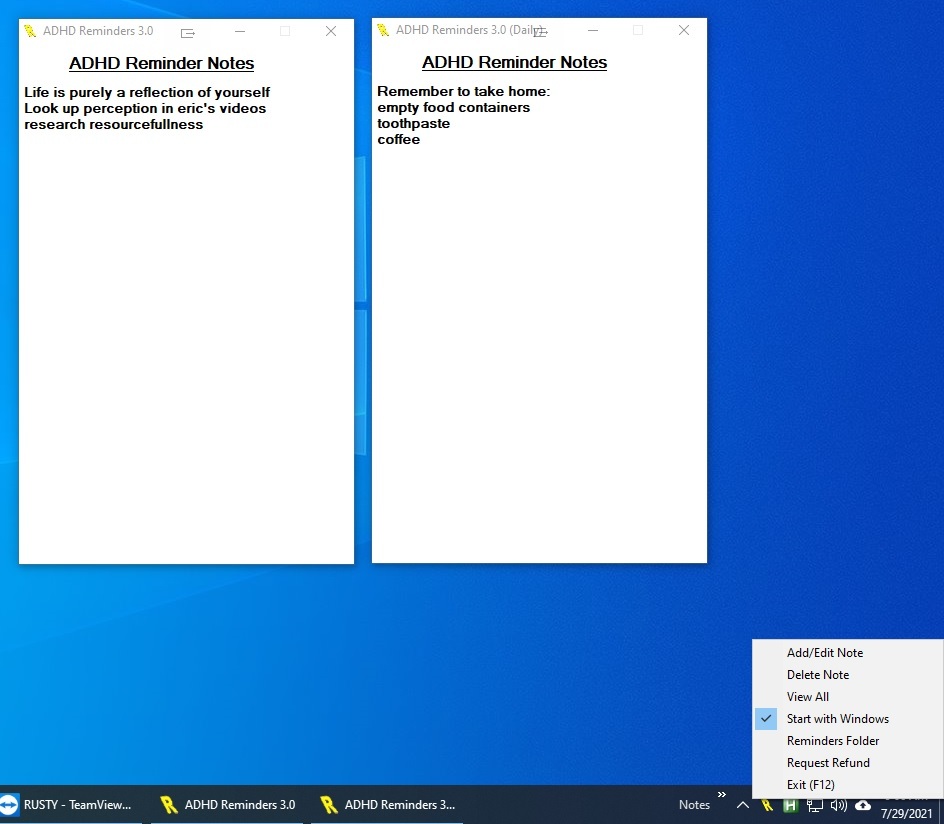Select Exit (F12) from the context menu
944x824 pixels.
pos(847,784)
